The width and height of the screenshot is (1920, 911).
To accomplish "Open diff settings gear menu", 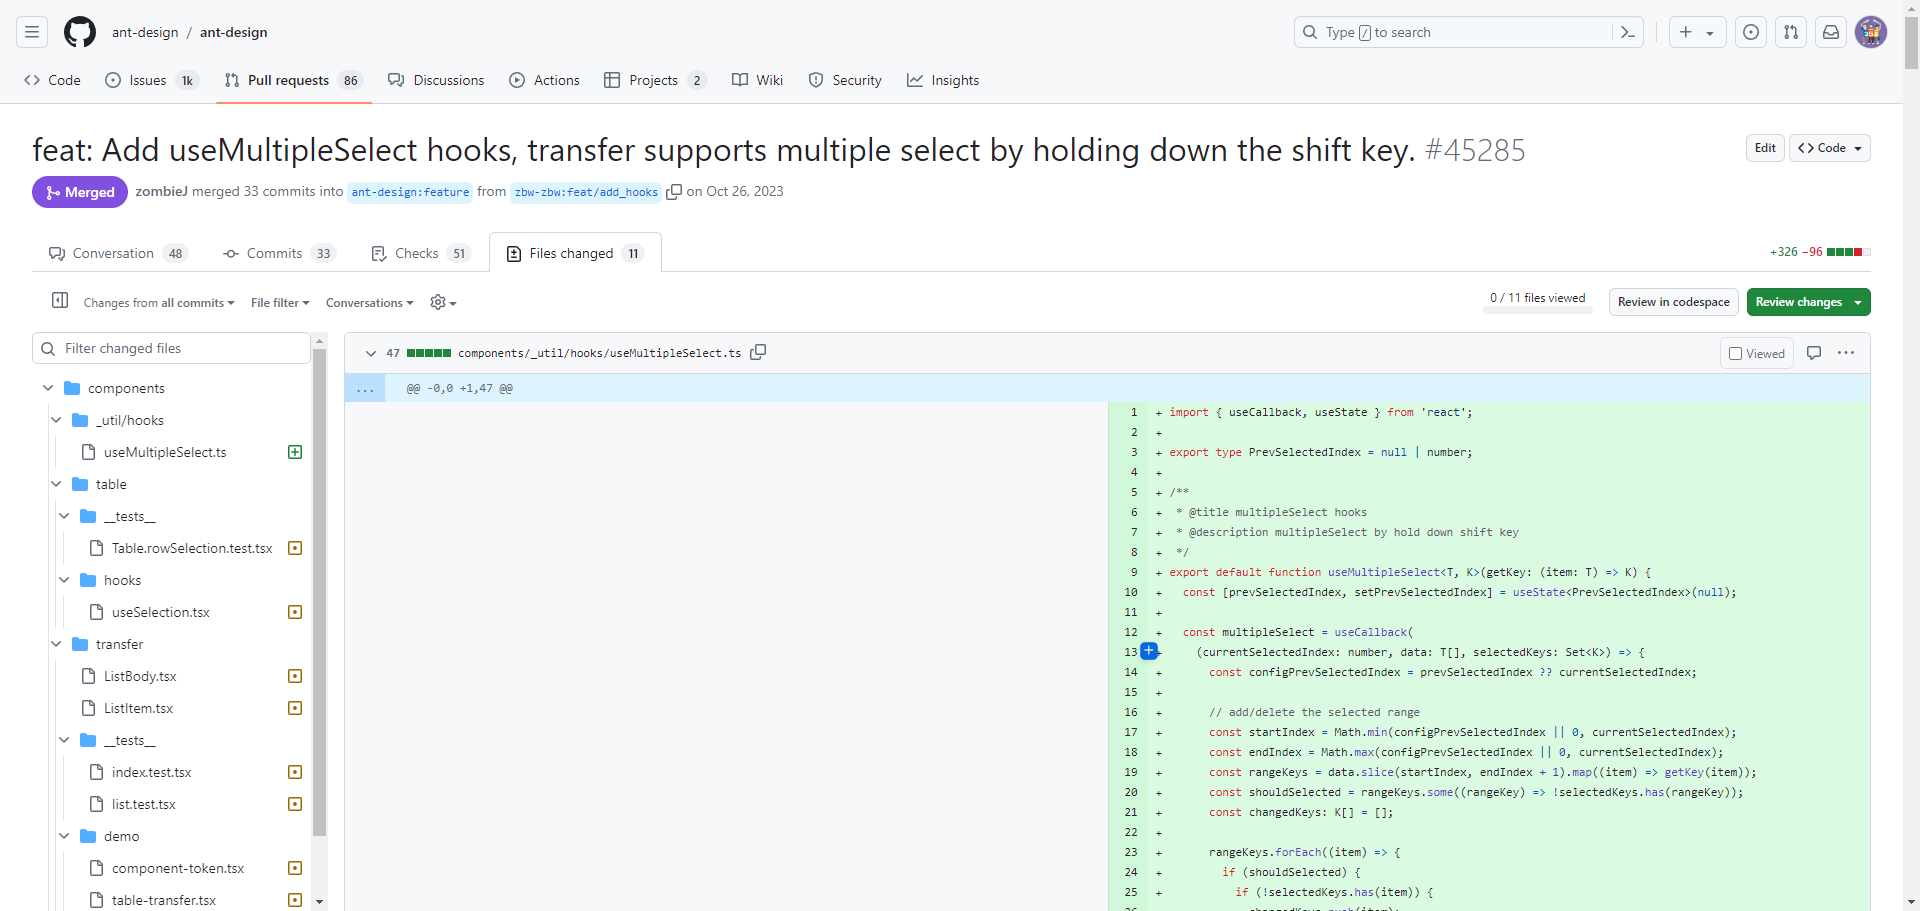I will point(443,302).
